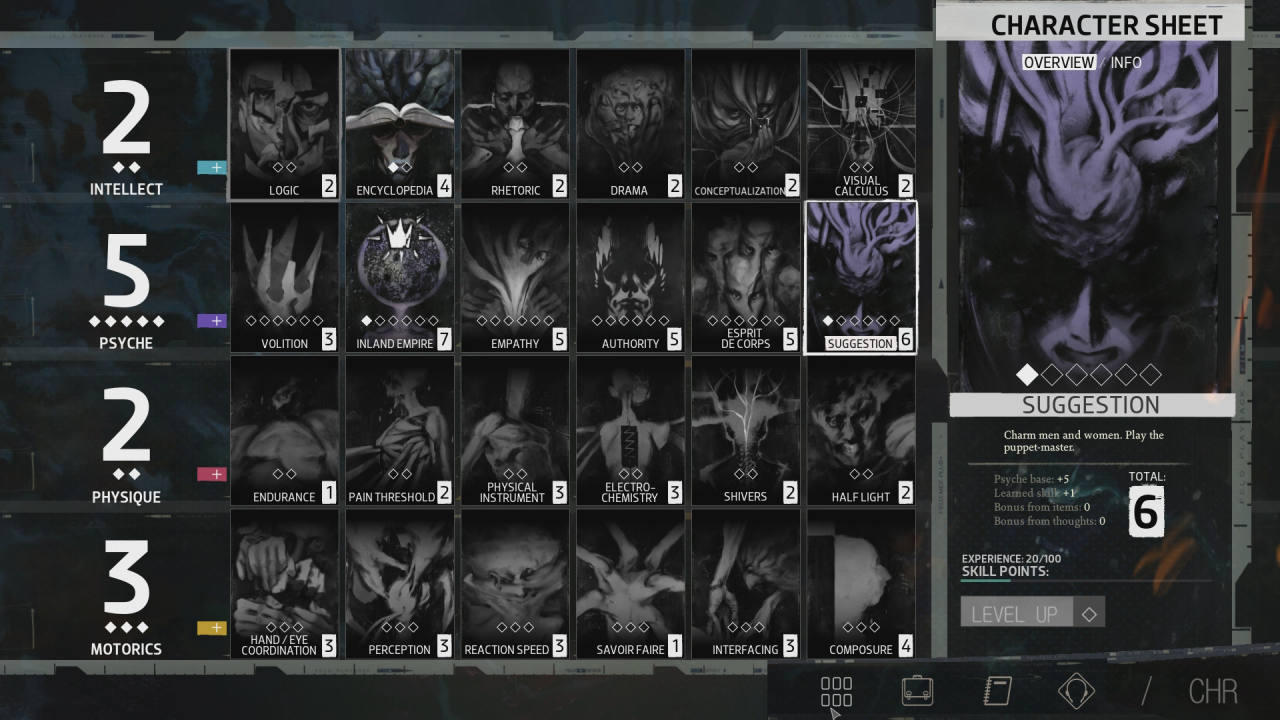Click the Total value 6 box

click(1146, 512)
